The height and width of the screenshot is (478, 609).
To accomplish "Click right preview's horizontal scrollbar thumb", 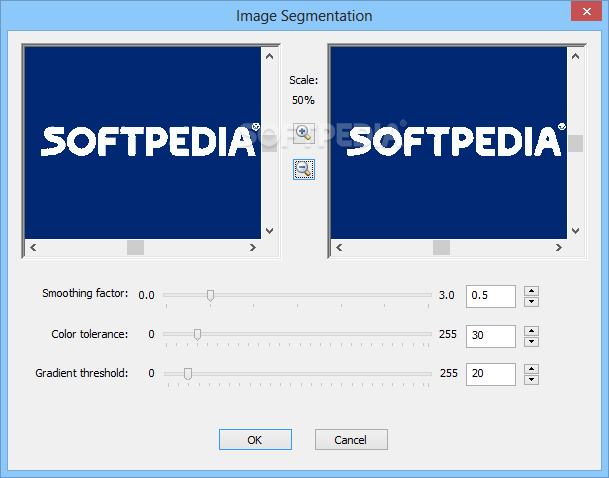I will (442, 247).
